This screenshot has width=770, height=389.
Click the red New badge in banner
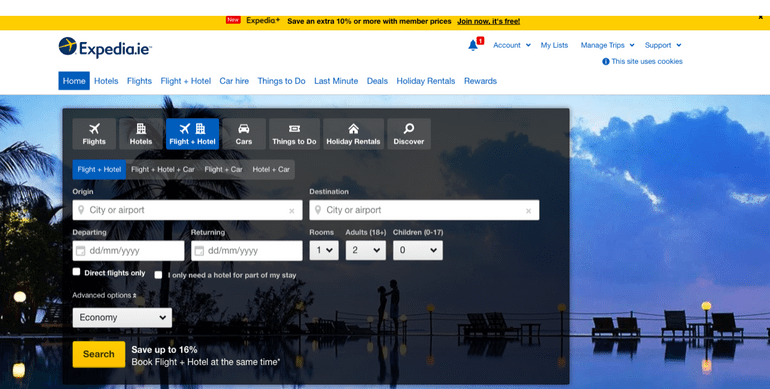233,20
